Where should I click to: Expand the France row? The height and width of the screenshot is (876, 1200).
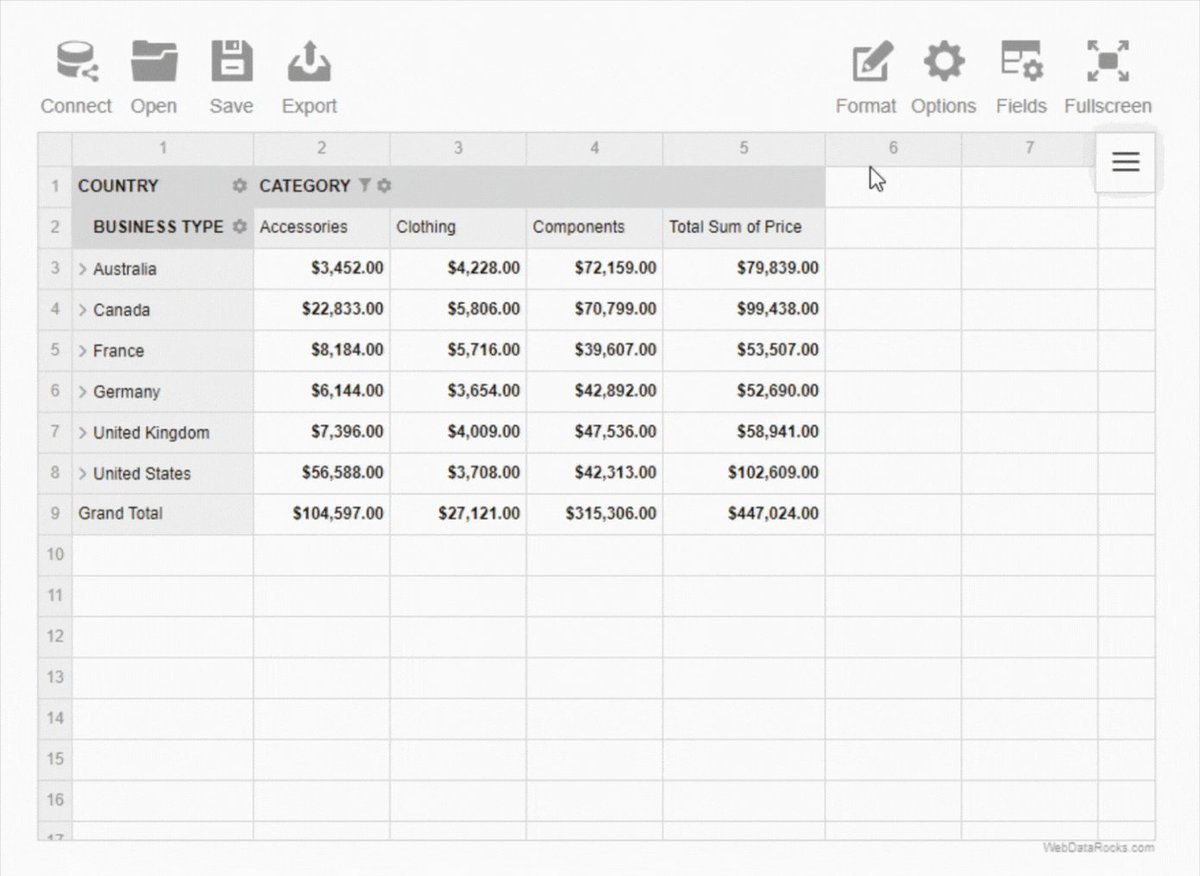[x=83, y=351]
